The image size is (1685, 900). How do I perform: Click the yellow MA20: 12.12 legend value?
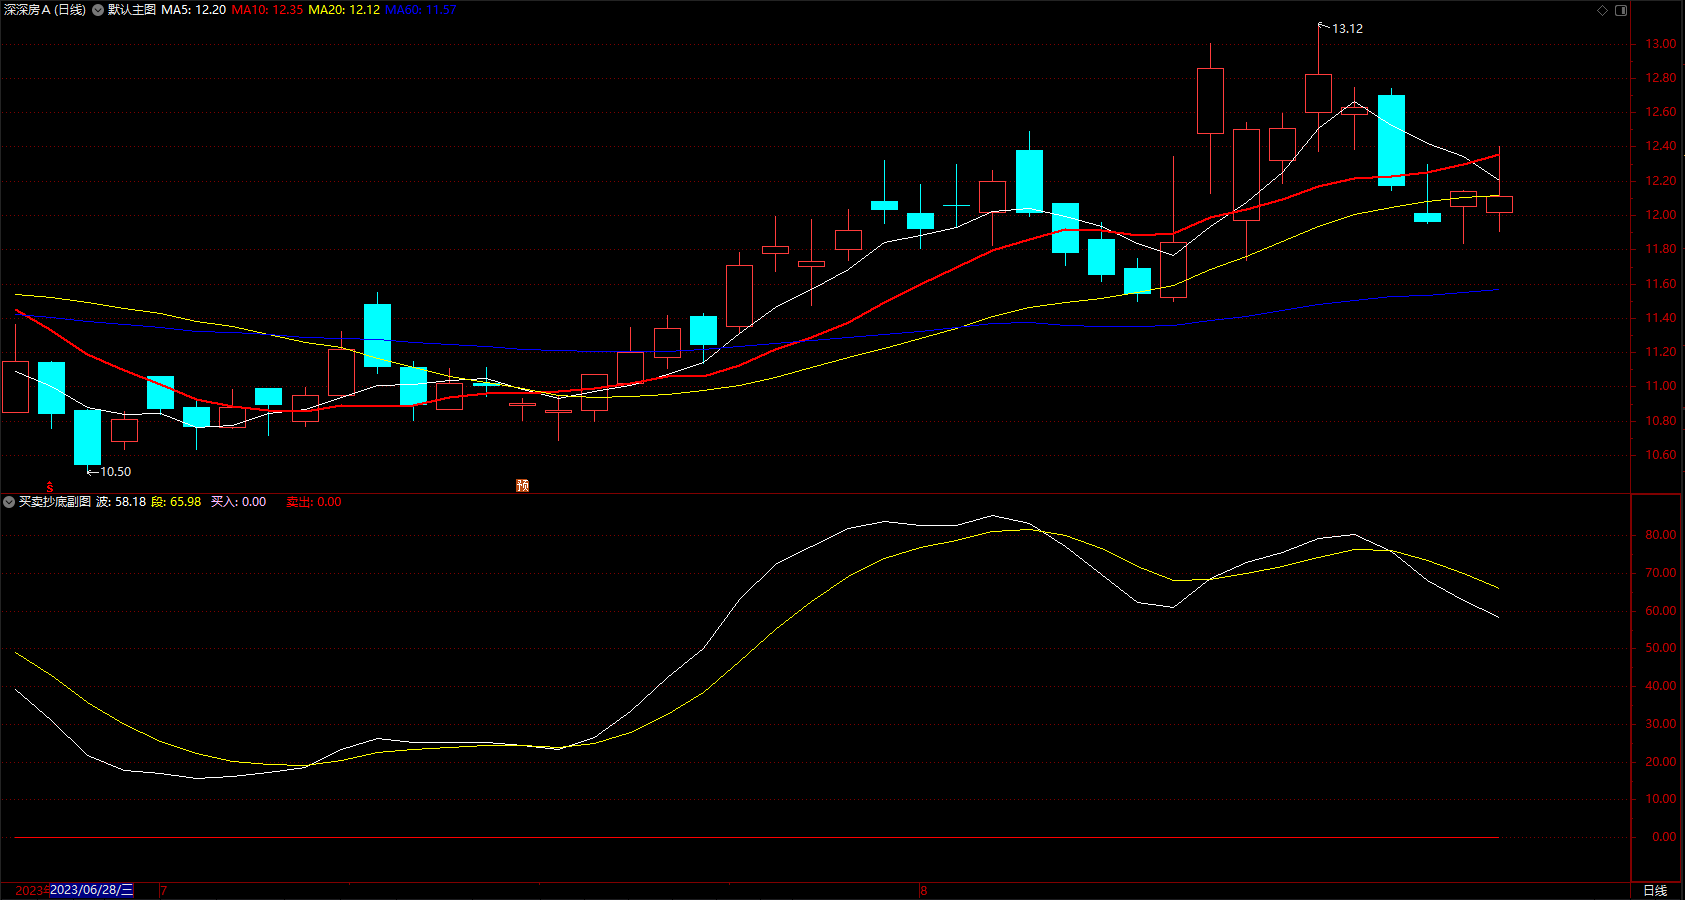click(344, 10)
